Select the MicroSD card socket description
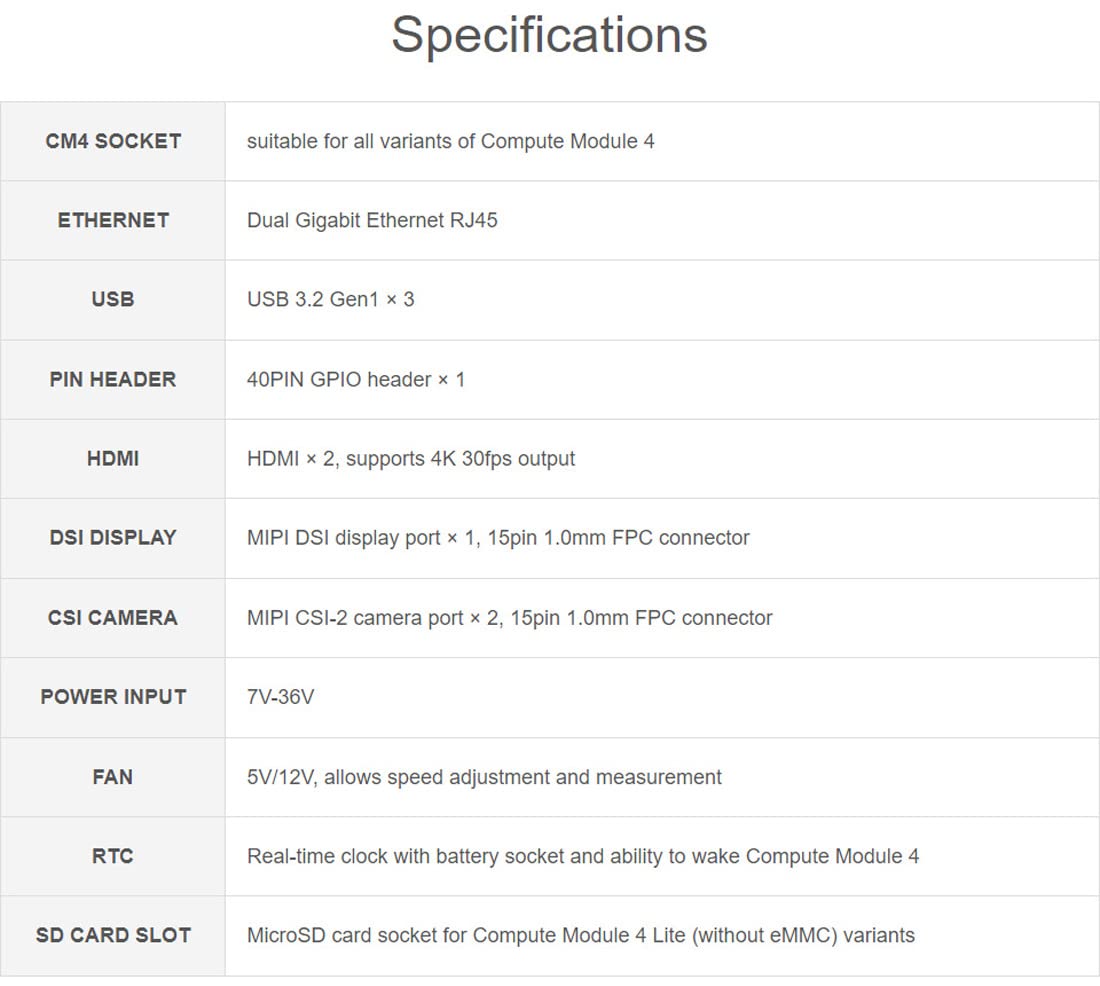 pyautogui.click(x=580, y=935)
